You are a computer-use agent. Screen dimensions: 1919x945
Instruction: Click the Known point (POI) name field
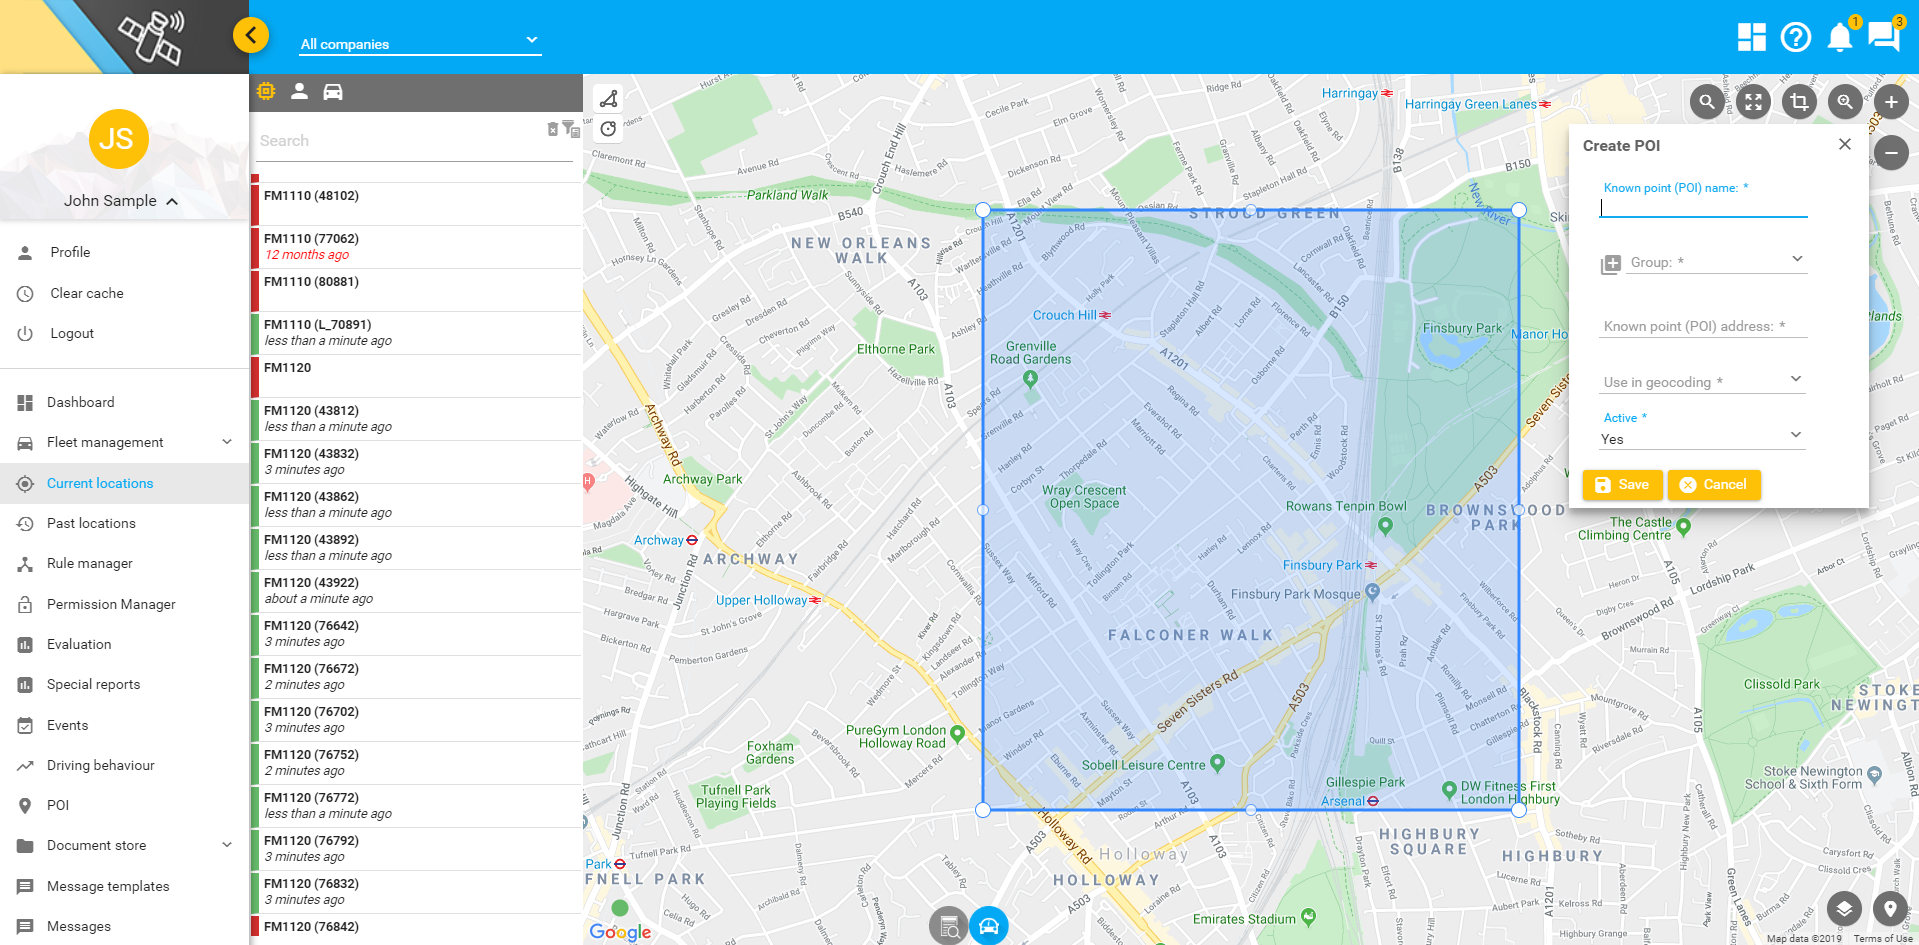coord(1703,207)
